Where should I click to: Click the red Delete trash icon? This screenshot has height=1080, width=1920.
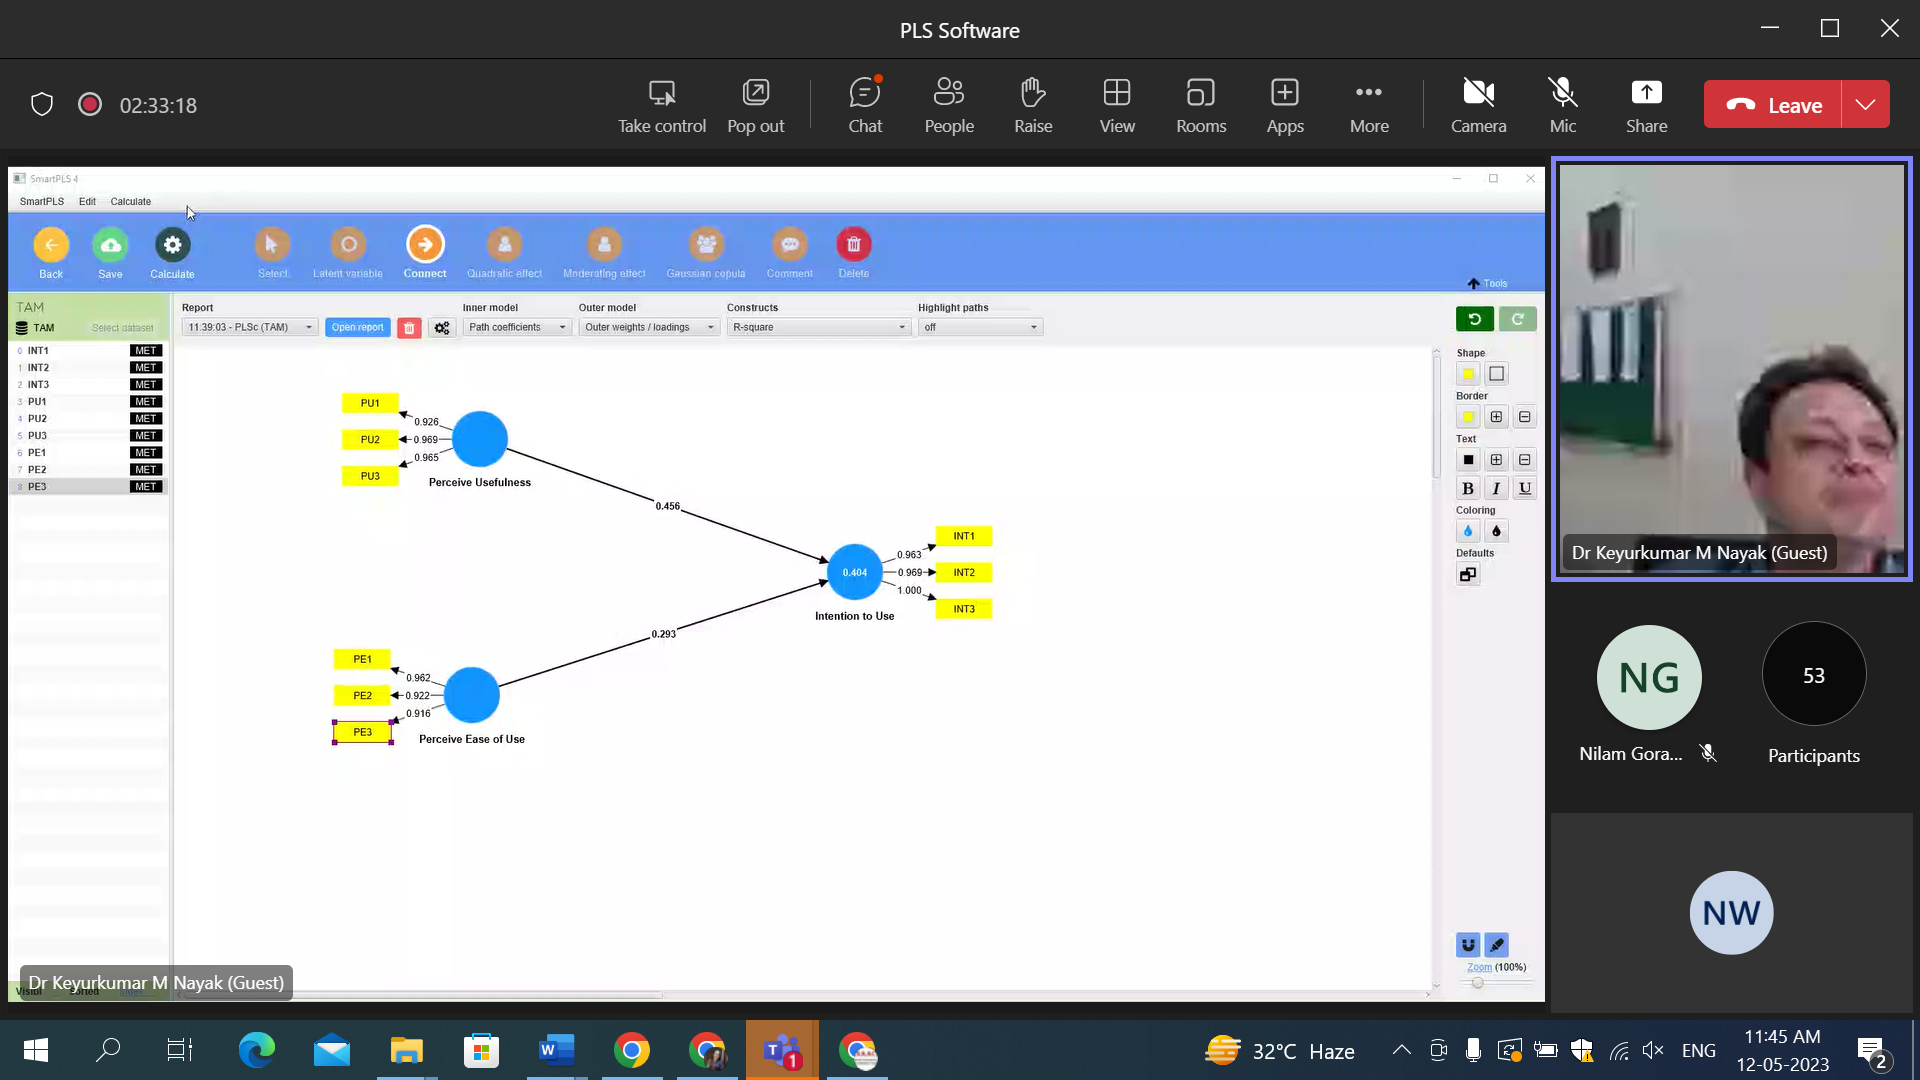(x=853, y=245)
